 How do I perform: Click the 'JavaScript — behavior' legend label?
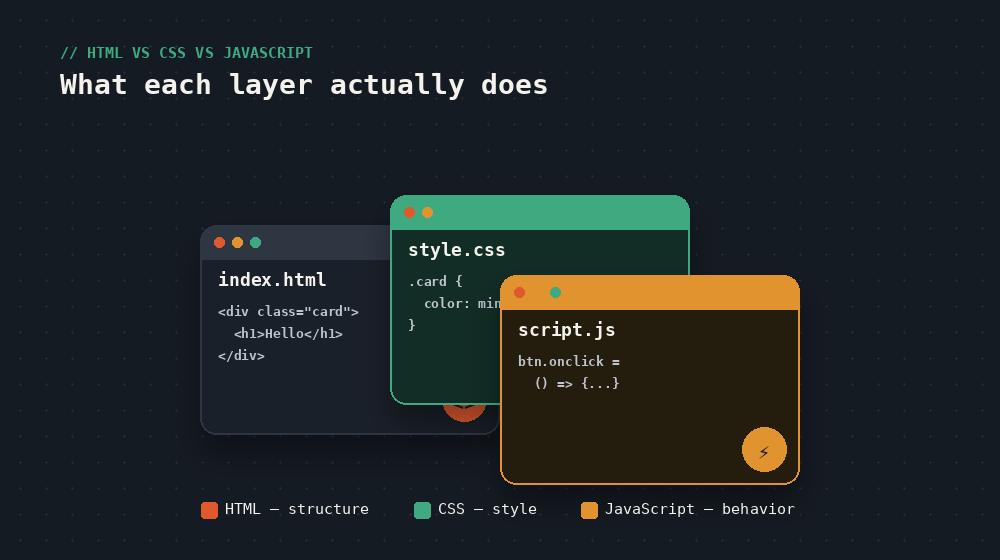click(x=700, y=509)
